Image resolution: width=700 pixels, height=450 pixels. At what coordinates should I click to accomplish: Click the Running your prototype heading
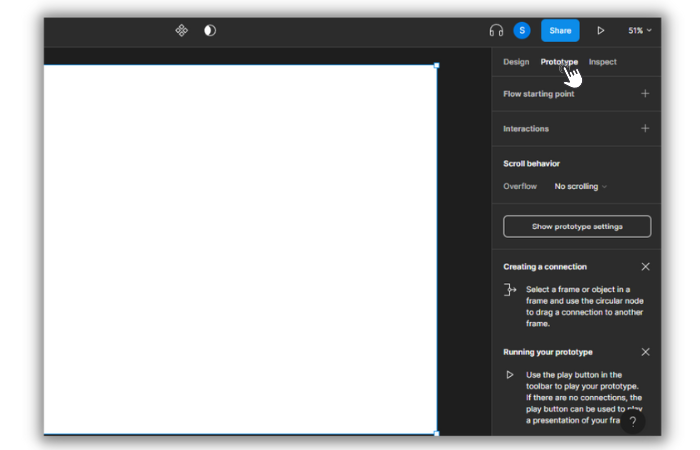(548, 352)
